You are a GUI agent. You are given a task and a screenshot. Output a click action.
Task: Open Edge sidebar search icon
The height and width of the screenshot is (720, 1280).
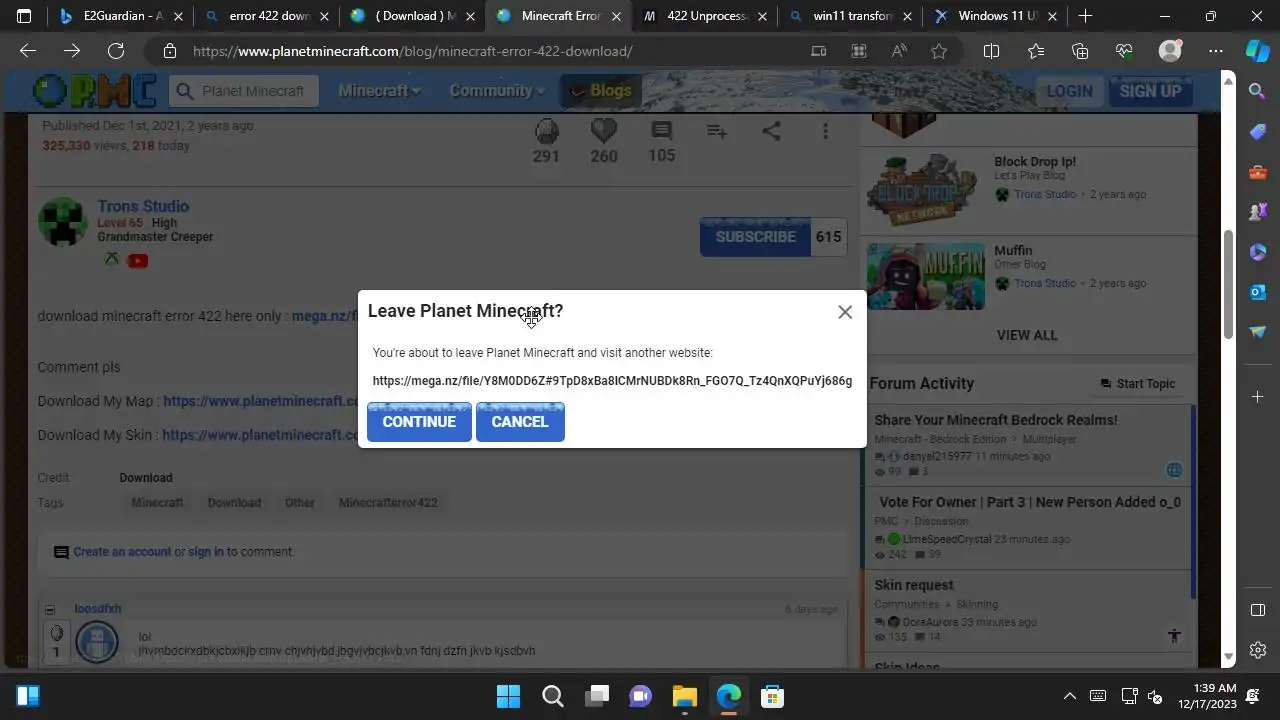[1258, 91]
